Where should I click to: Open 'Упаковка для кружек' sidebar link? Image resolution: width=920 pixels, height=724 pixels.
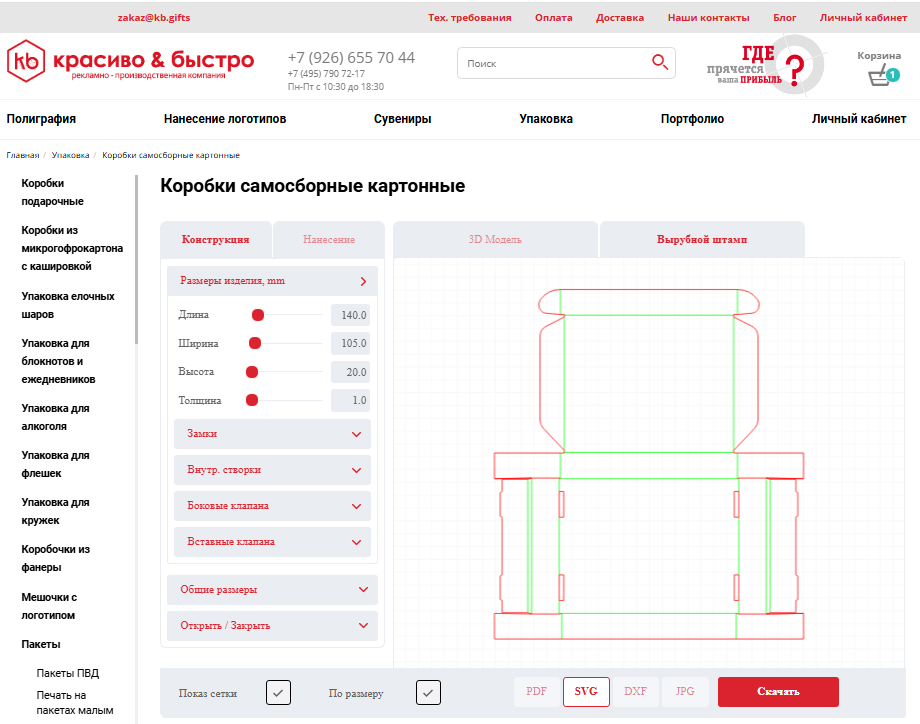[55, 511]
